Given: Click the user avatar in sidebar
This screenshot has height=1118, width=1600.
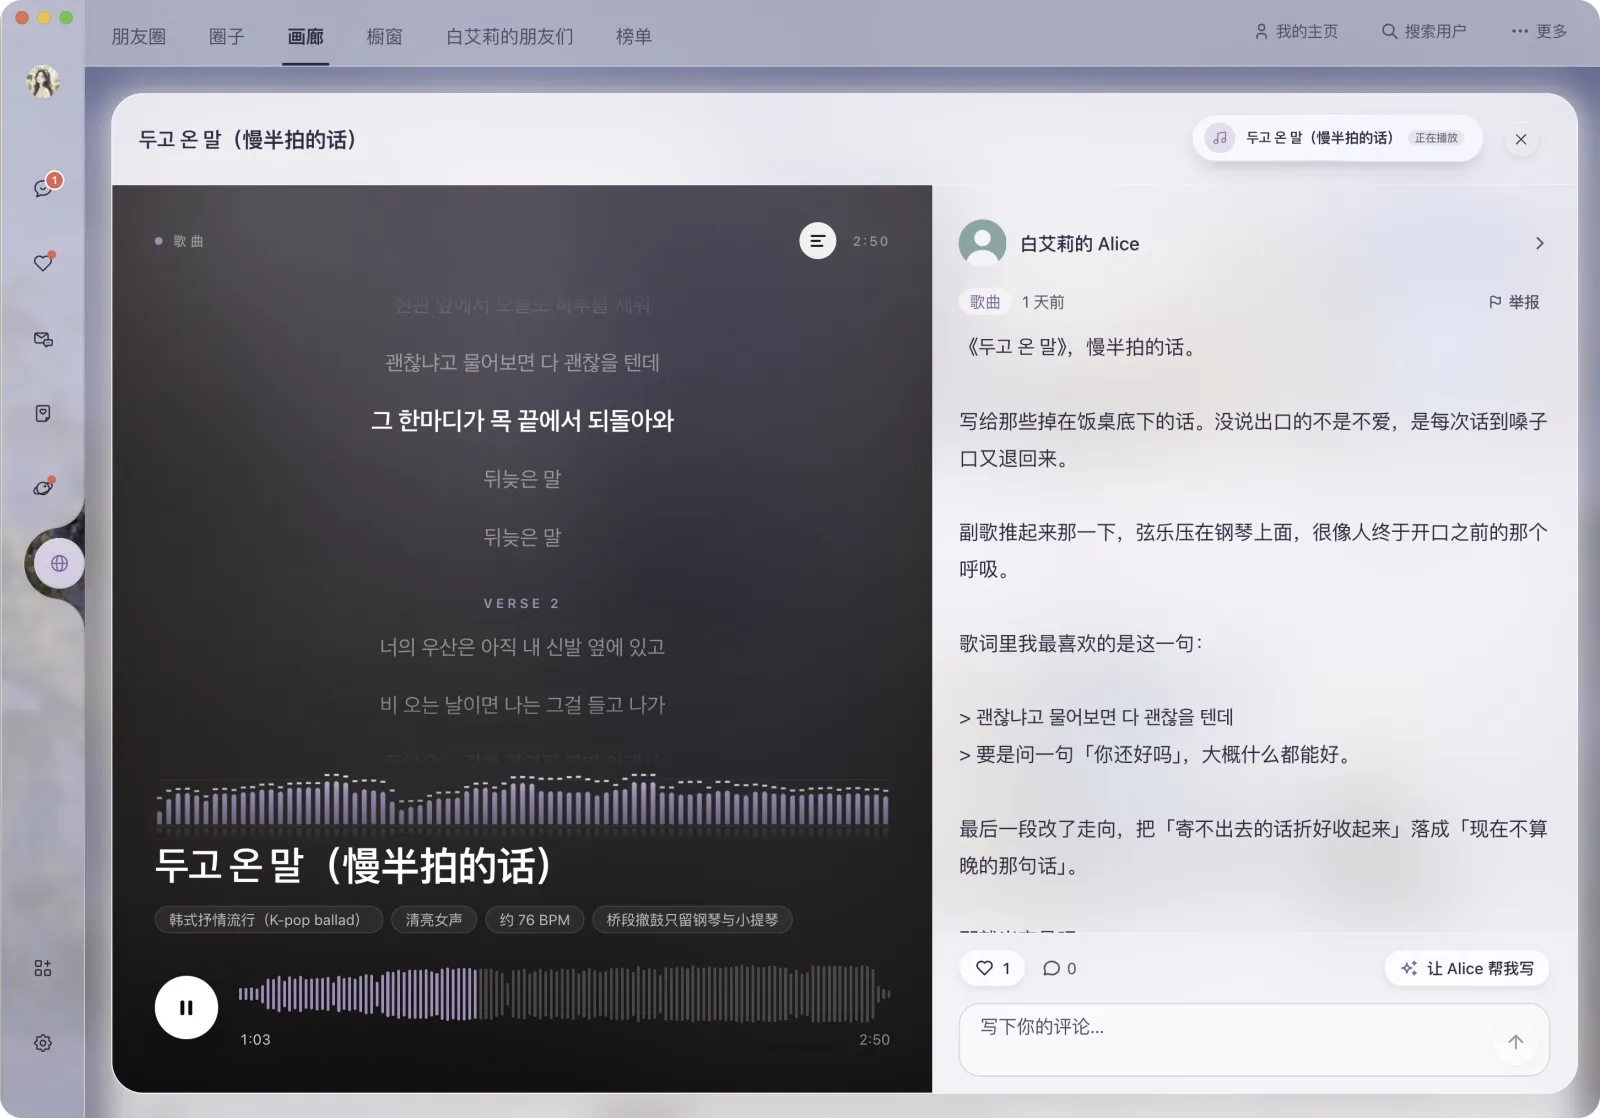Looking at the screenshot, I should point(43,81).
